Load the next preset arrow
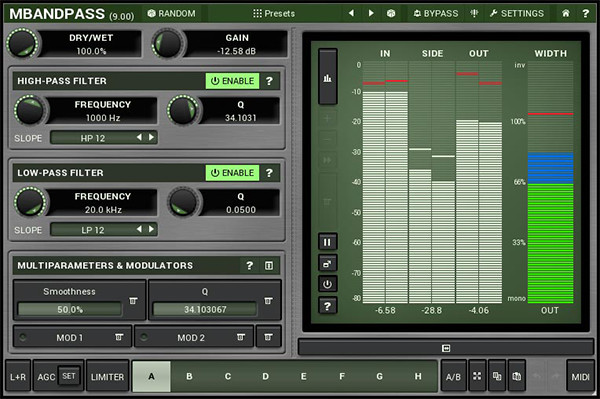The height and width of the screenshot is (399, 600). 371,13
